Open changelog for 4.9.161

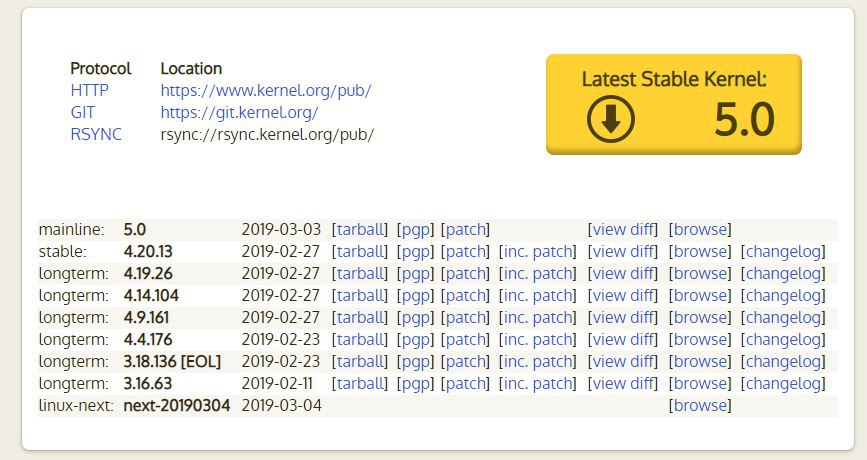pyautogui.click(x=783, y=318)
